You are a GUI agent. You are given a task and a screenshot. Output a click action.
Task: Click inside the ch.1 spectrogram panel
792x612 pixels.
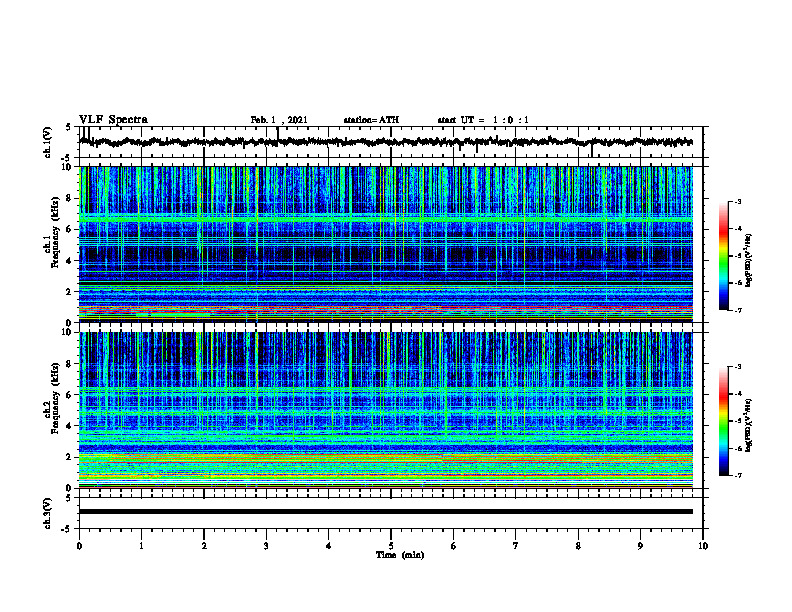pos(386,244)
